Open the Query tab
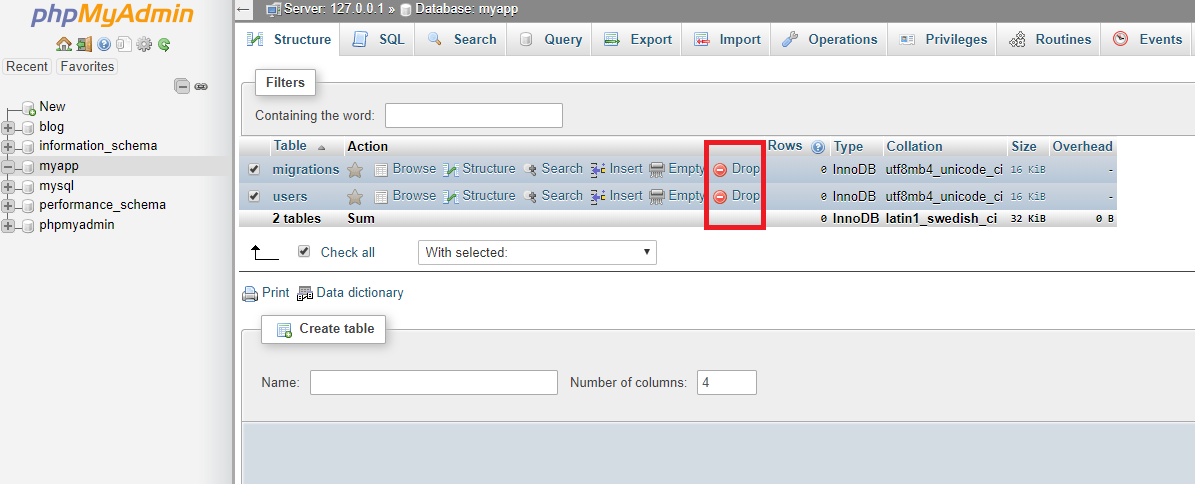Screen dimensions: 1195x484 click(550, 40)
